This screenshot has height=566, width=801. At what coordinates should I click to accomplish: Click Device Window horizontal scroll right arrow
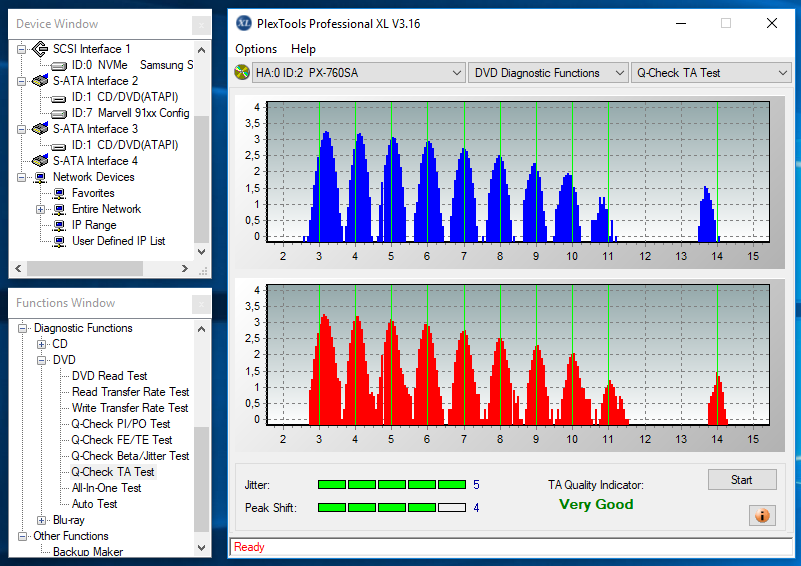(x=185, y=269)
